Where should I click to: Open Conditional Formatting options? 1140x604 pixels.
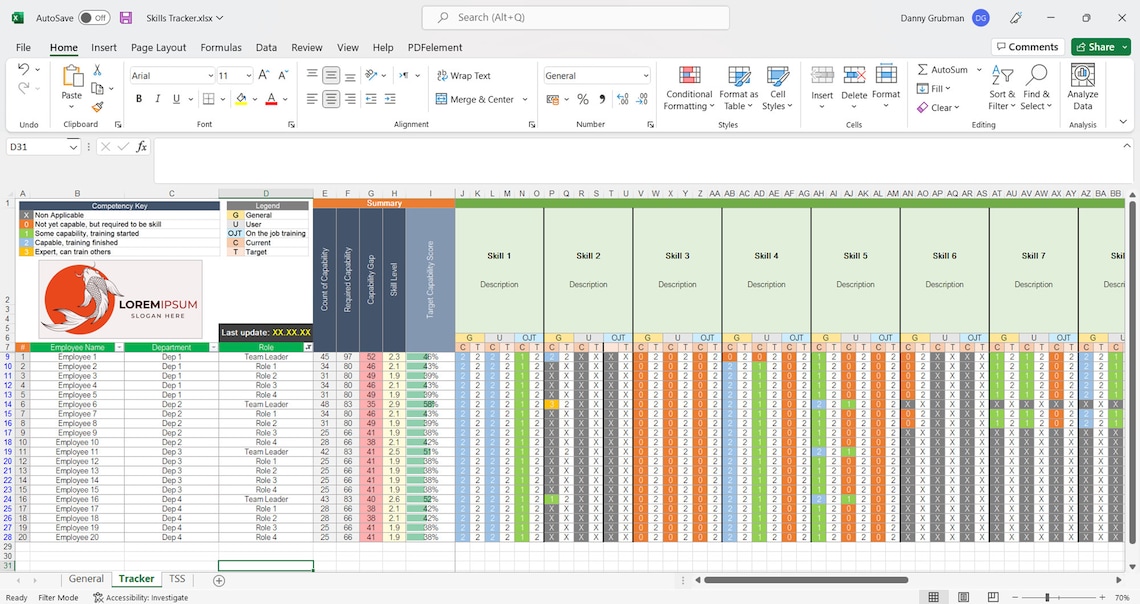[x=688, y=87]
